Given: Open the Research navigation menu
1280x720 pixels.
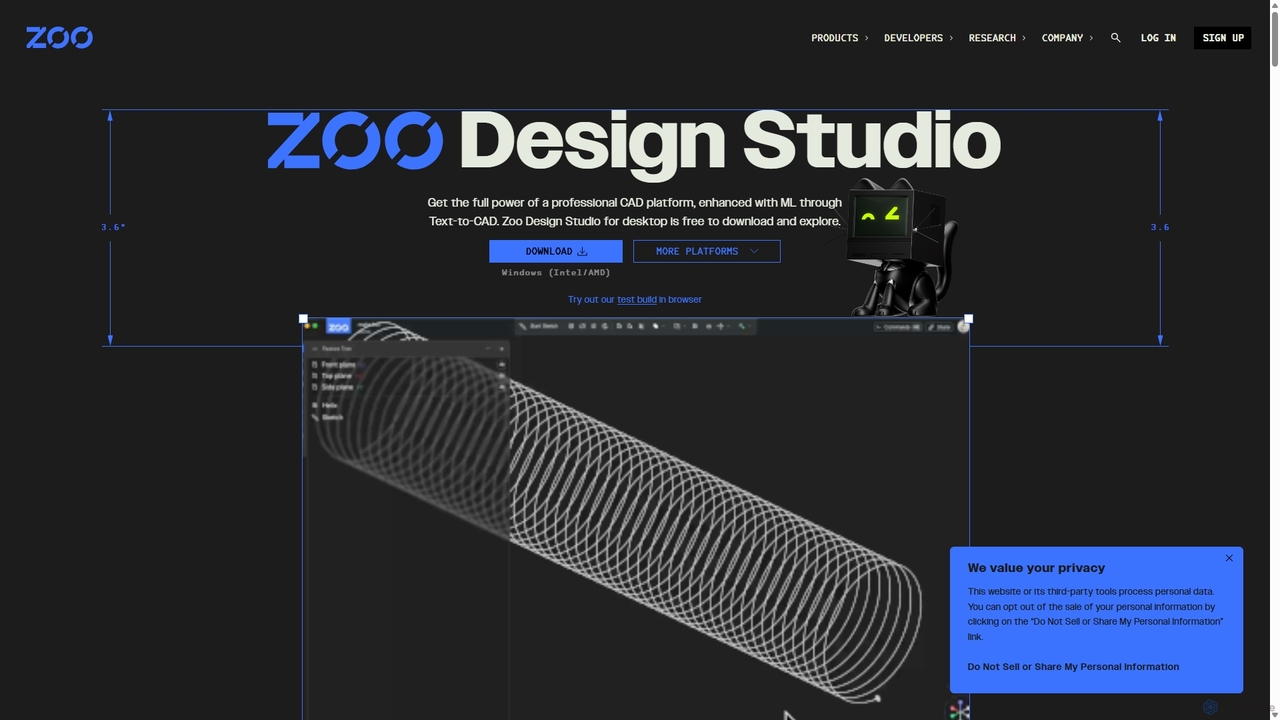Looking at the screenshot, I should pos(997,38).
